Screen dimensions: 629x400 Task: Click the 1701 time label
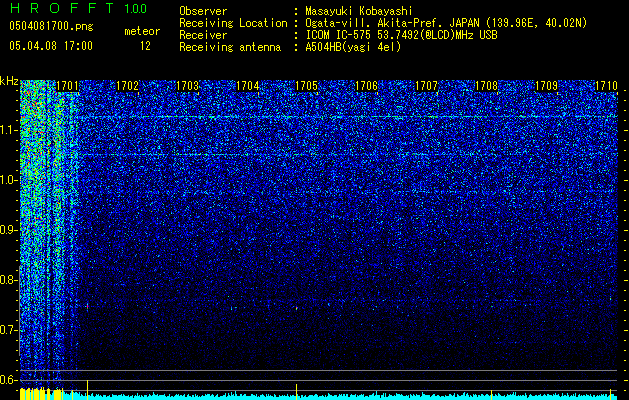(67, 86)
